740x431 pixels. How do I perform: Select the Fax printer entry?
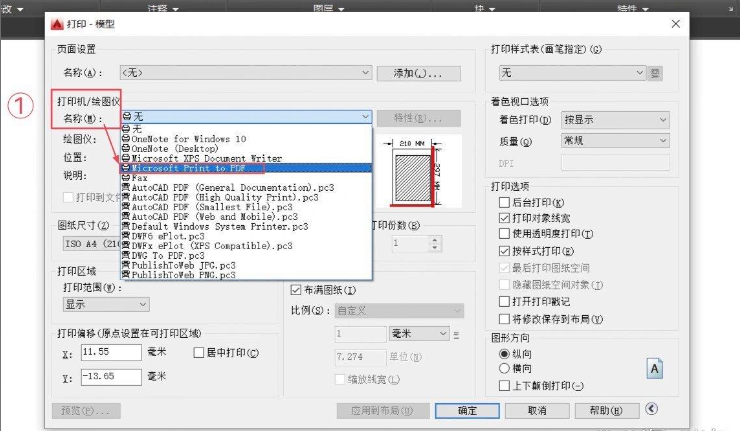140,178
